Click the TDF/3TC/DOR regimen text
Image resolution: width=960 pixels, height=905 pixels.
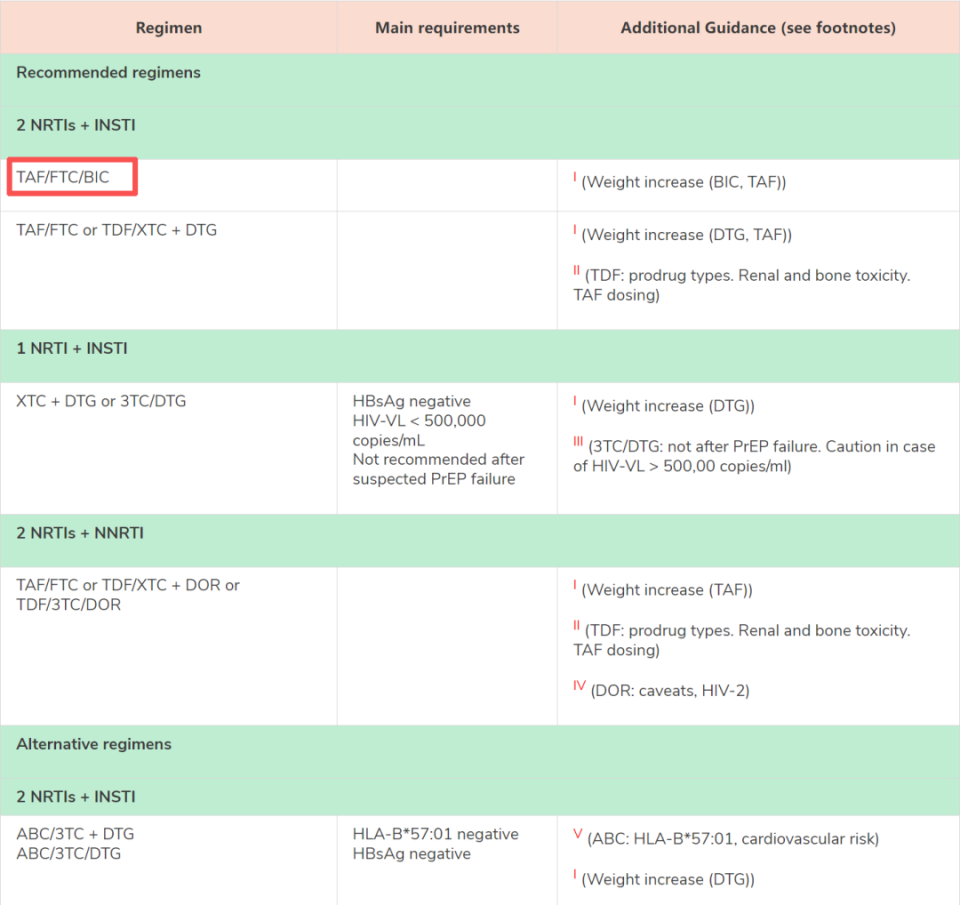click(68, 605)
